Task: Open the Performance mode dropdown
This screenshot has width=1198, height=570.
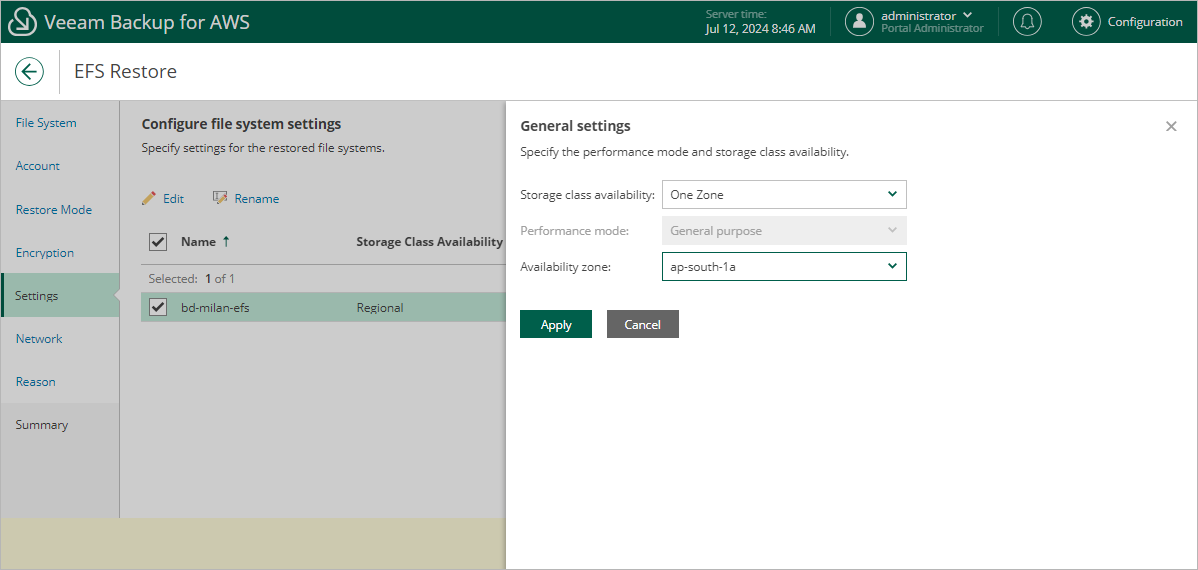Action: (x=784, y=230)
